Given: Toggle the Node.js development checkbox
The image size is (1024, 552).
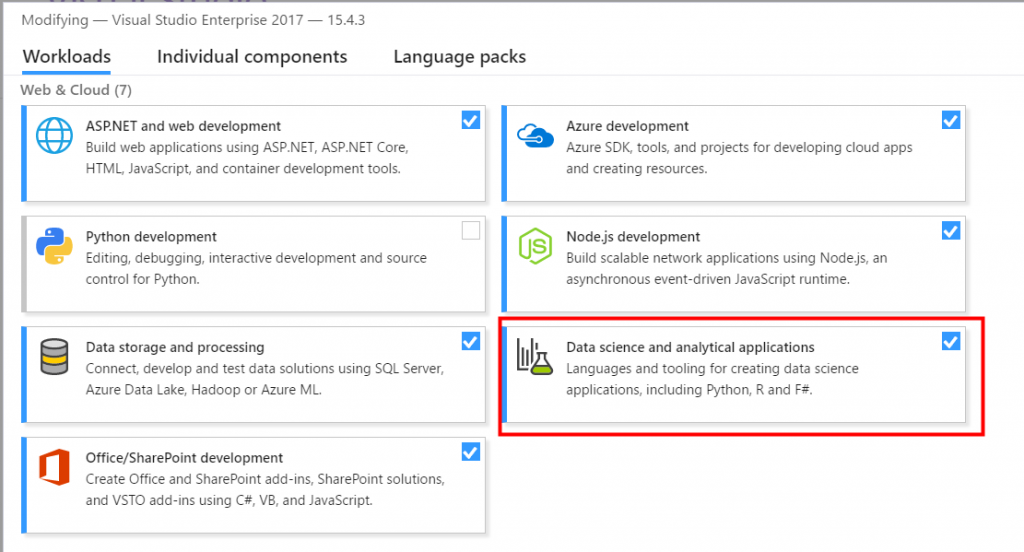Looking at the screenshot, I should coord(951,231).
